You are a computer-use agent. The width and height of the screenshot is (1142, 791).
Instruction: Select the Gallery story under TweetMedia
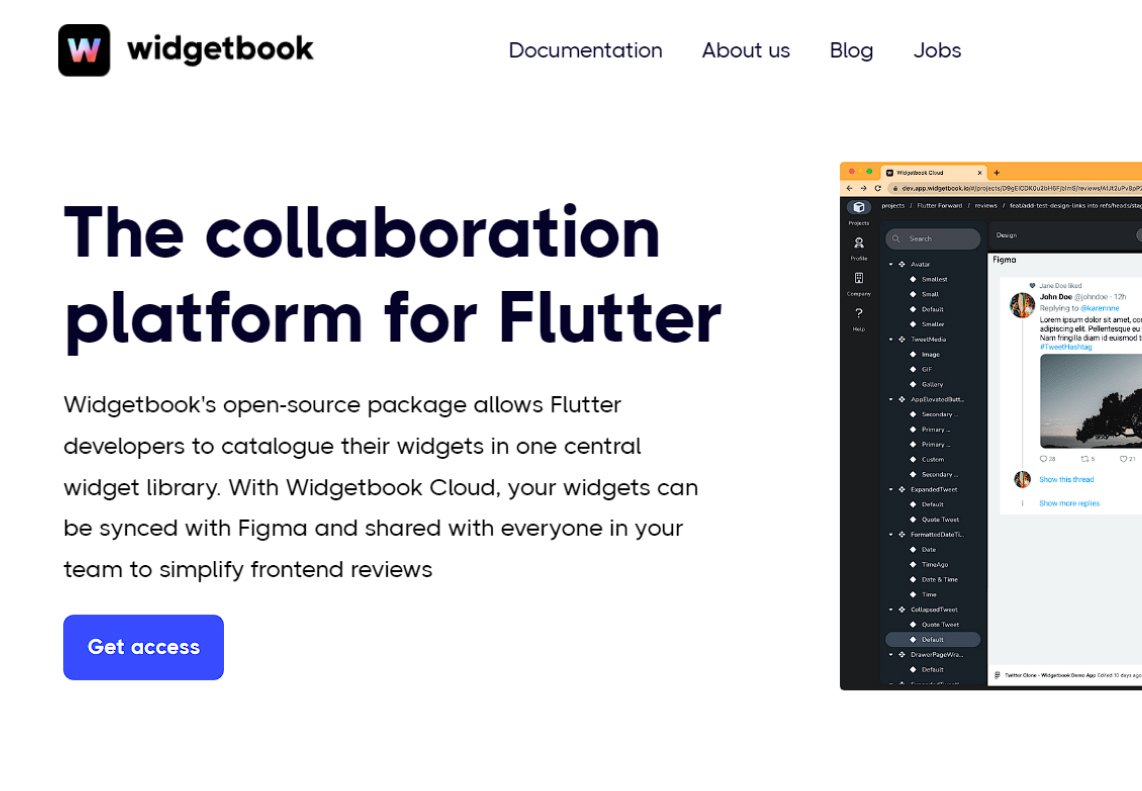[932, 385]
